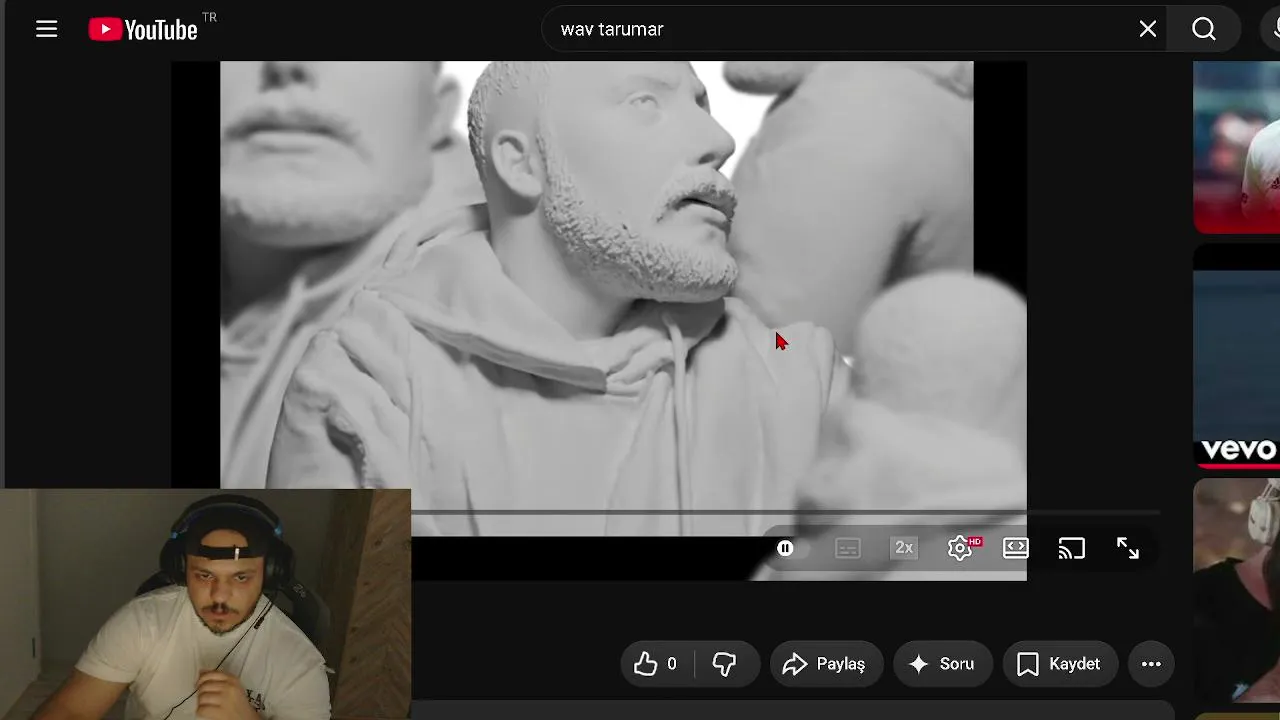This screenshot has height=720, width=1280.
Task: Like the video with the thumbs-up
Action: (x=656, y=664)
